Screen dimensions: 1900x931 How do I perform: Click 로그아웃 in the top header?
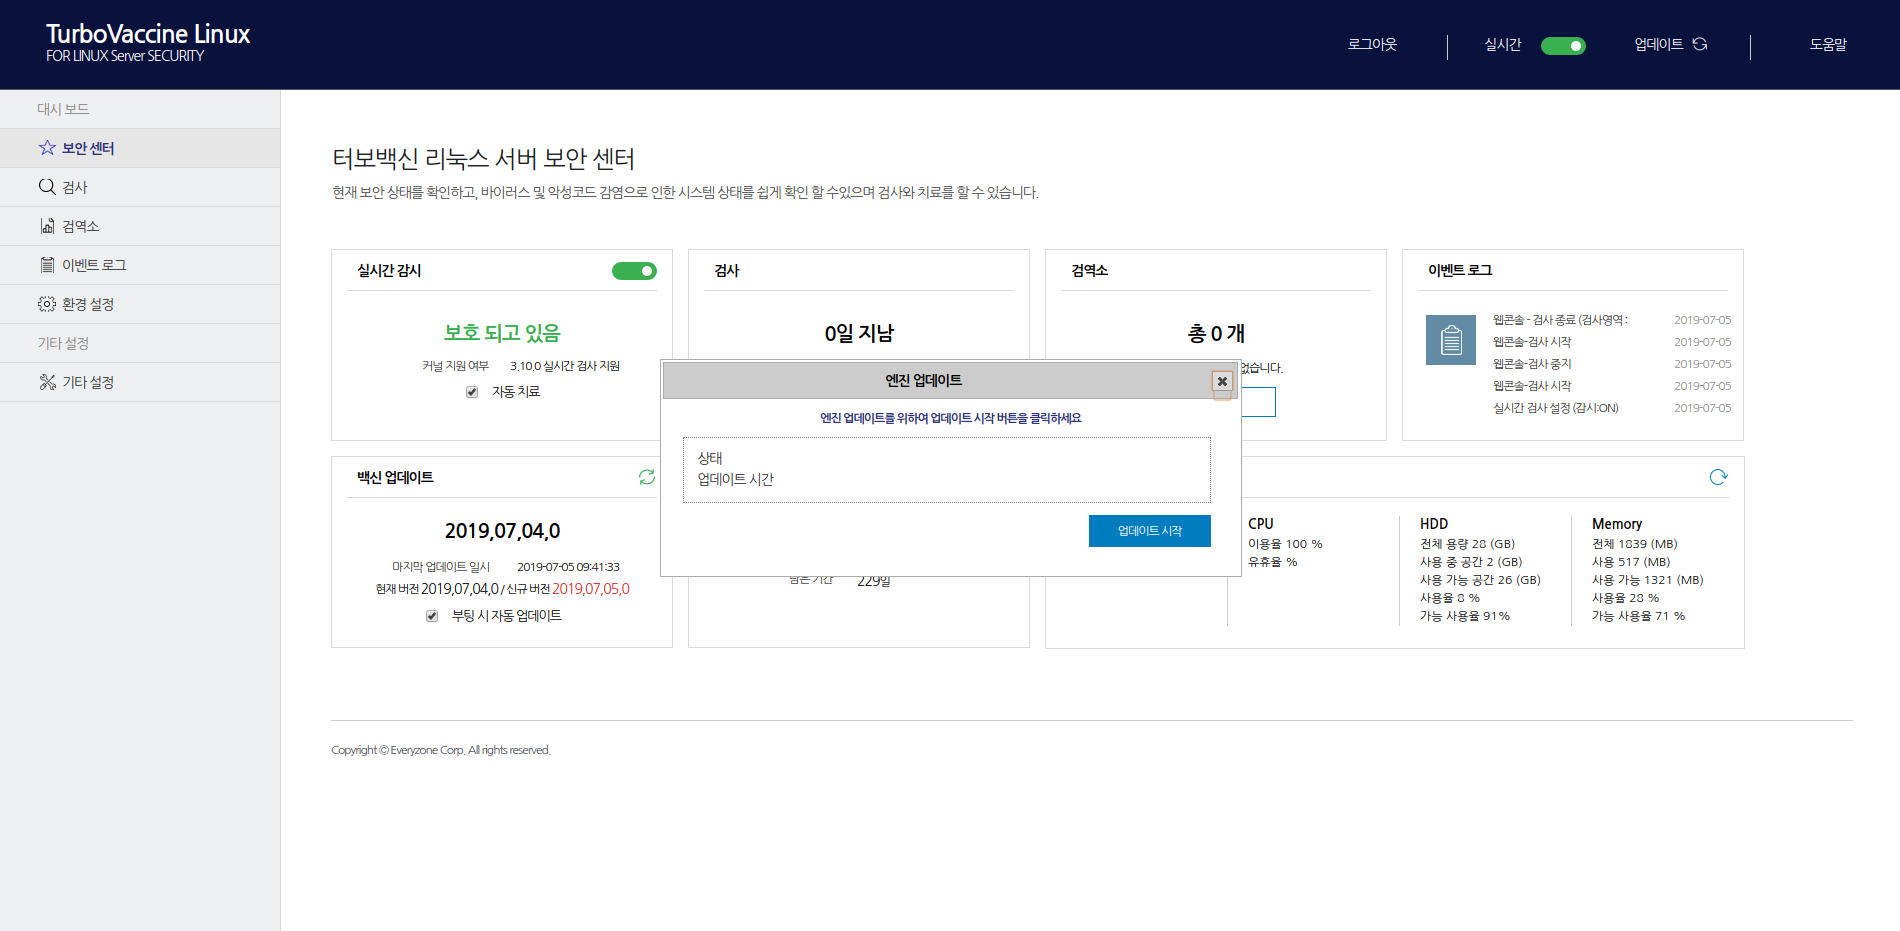coord(1372,45)
